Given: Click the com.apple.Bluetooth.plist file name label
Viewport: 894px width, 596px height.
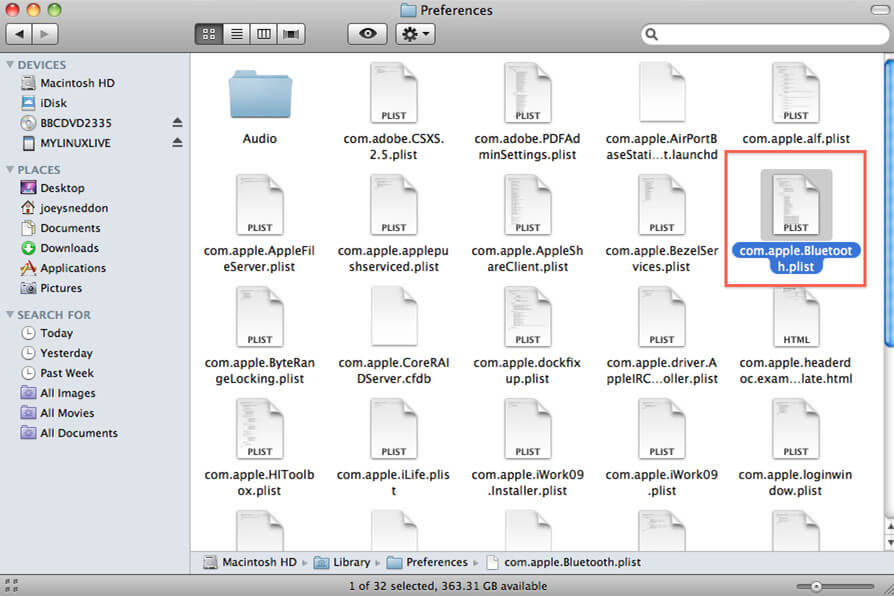Looking at the screenshot, I should 796,258.
